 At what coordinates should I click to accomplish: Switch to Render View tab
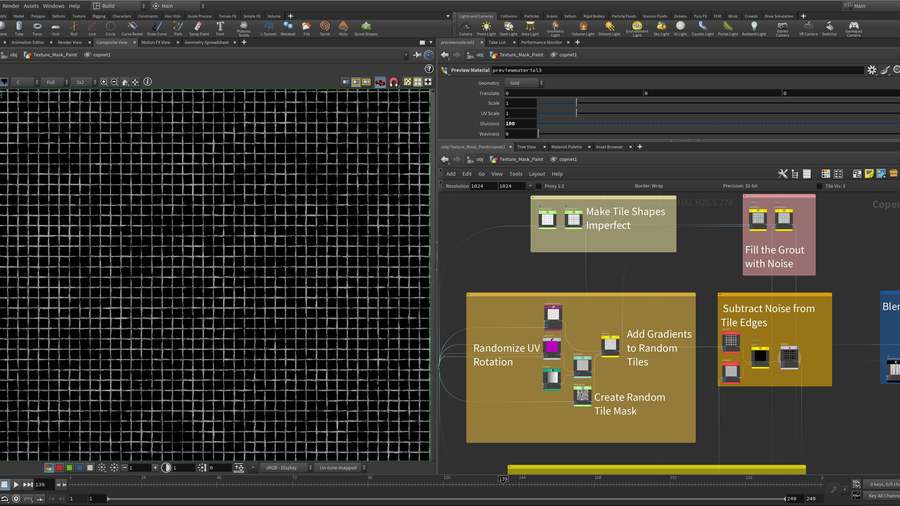coord(69,42)
